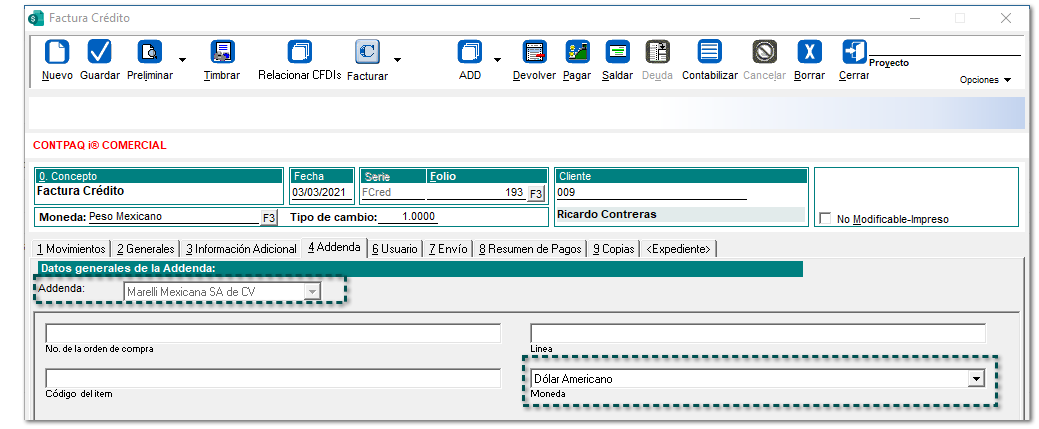Image resolution: width=1039 pixels, height=429 pixels.
Task: Click the 0. Concepto header
Action: click(159, 176)
